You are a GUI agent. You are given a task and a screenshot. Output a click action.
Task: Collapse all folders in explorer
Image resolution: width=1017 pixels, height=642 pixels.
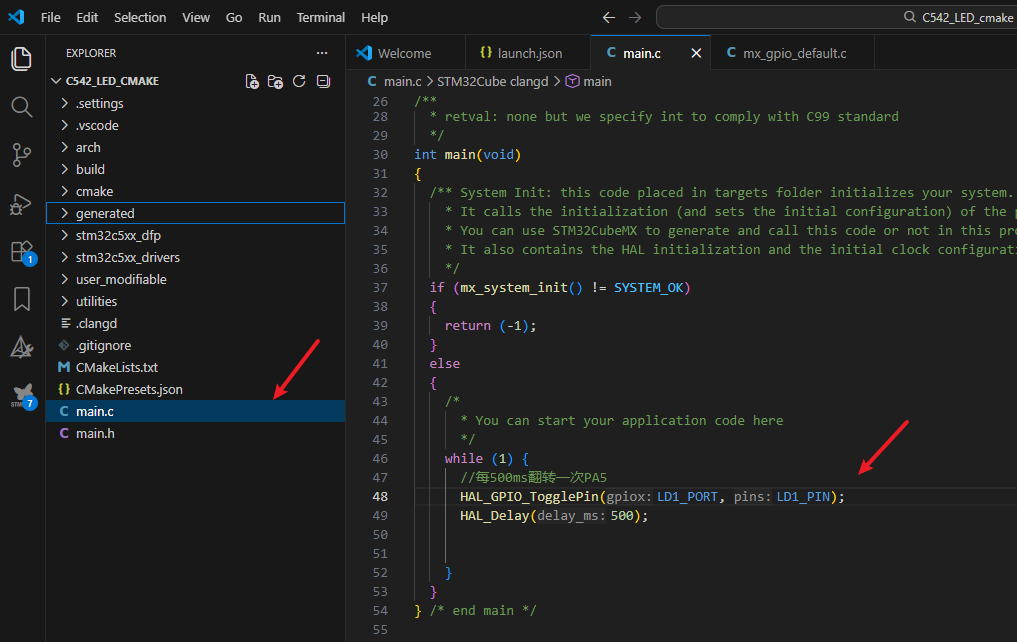[323, 81]
